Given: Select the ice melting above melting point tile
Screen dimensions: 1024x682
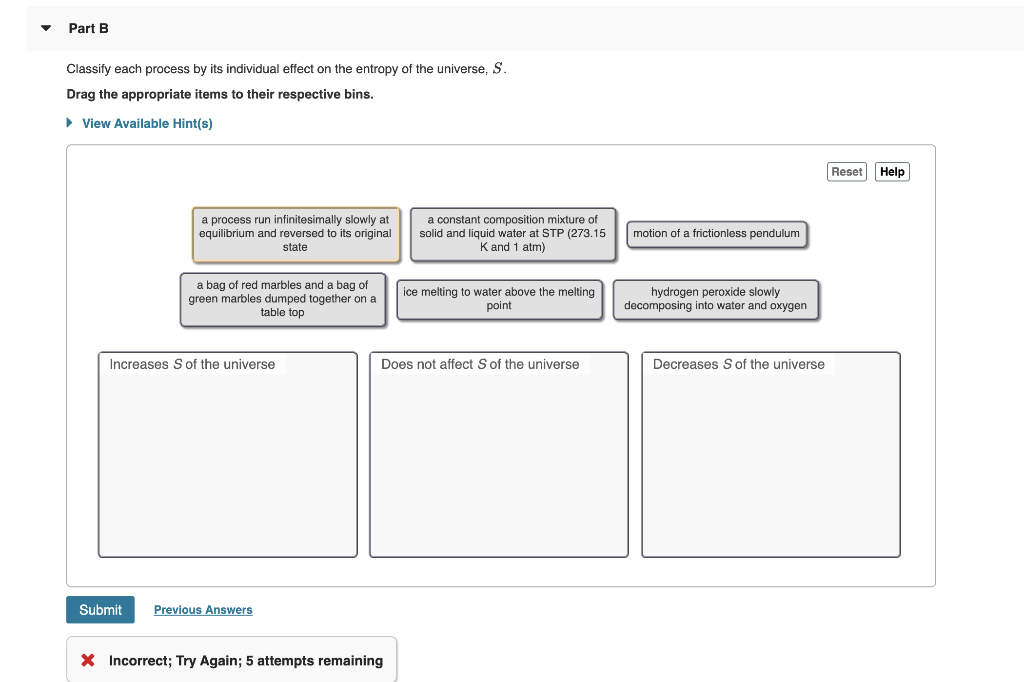Looking at the screenshot, I should [x=499, y=298].
